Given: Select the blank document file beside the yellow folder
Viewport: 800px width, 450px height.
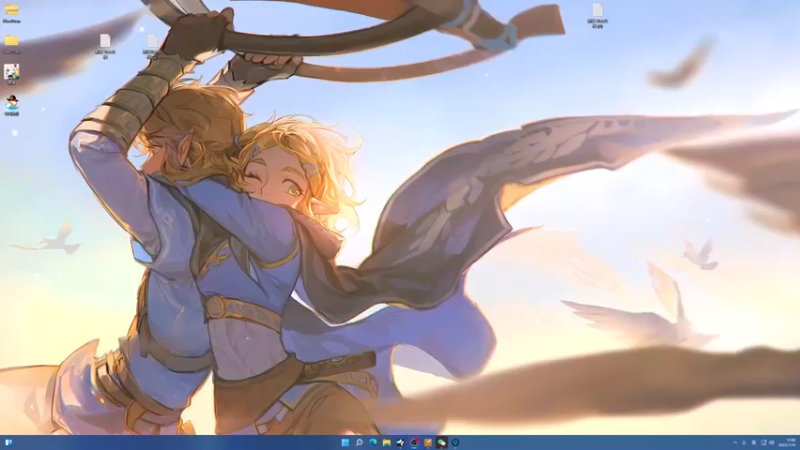Looking at the screenshot, I should coord(105,46).
